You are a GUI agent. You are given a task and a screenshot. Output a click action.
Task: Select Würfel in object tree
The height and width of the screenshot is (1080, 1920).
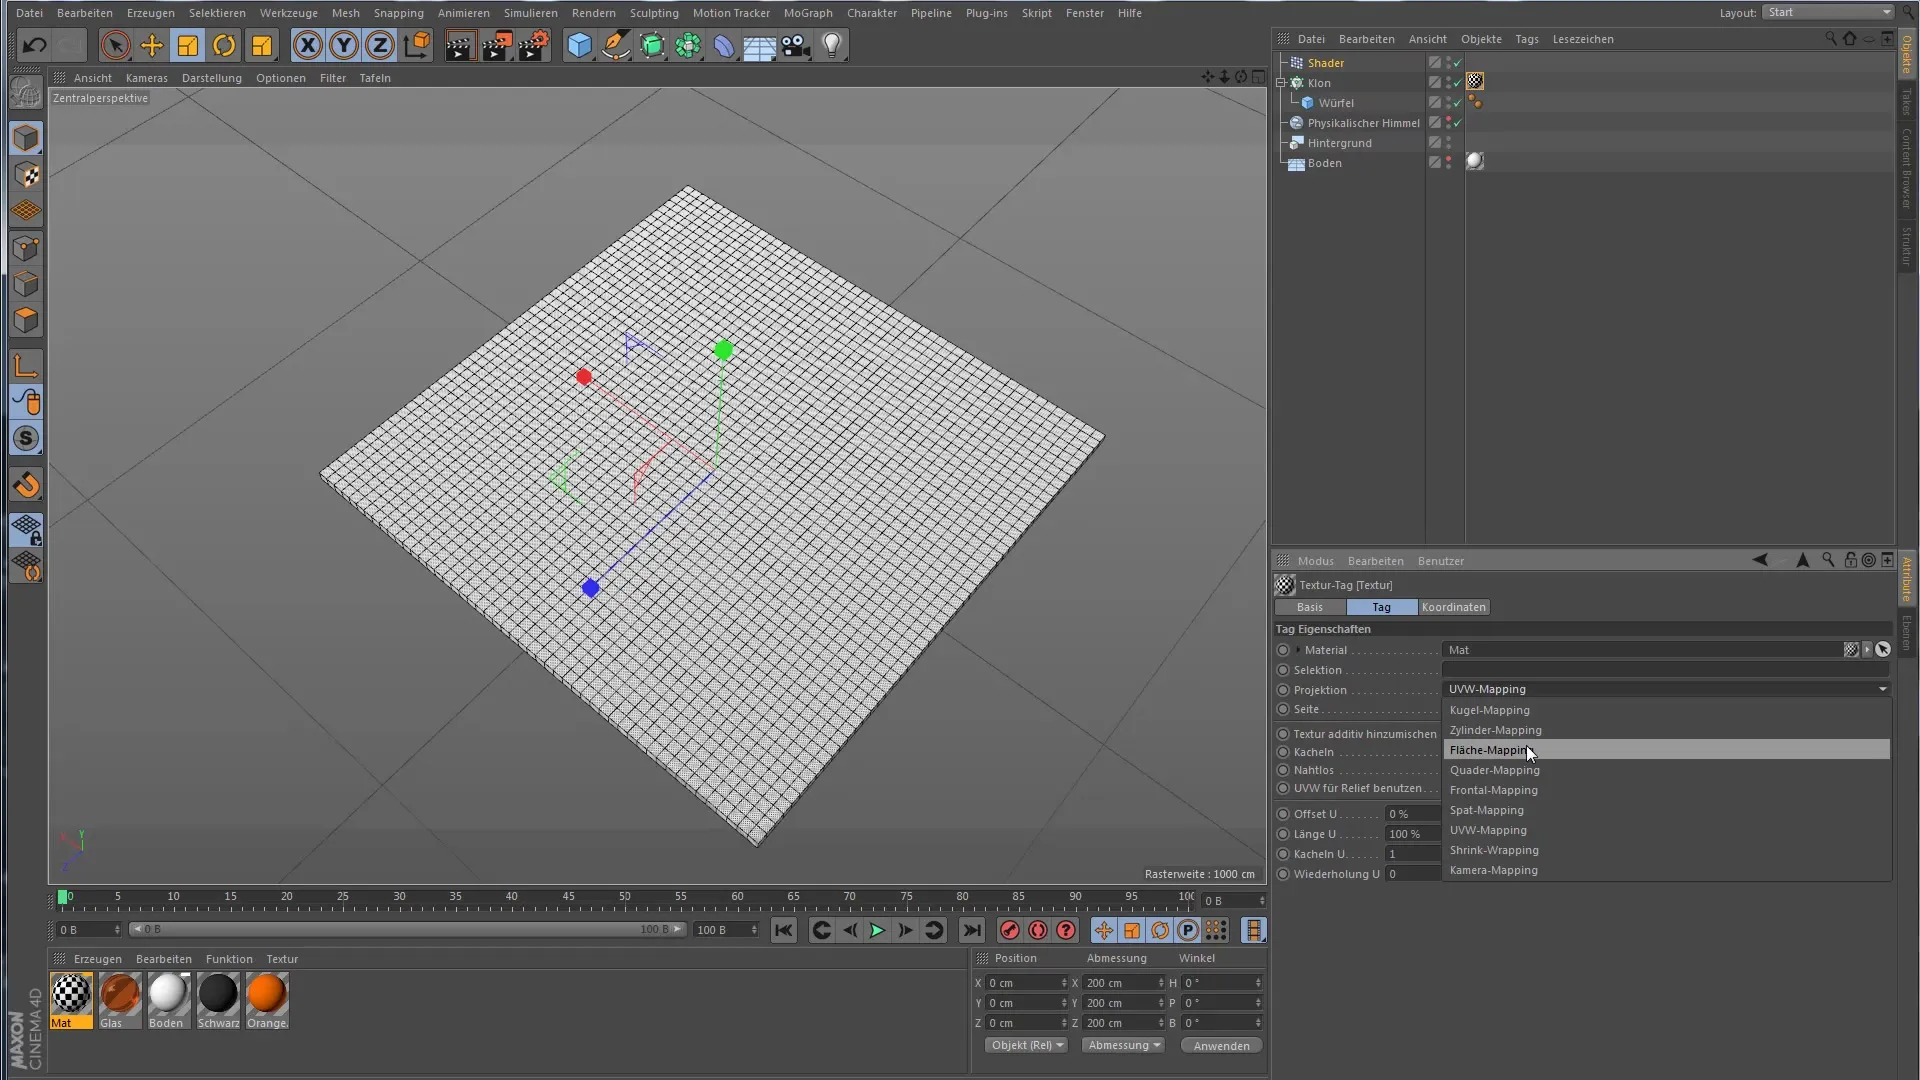click(x=1335, y=103)
